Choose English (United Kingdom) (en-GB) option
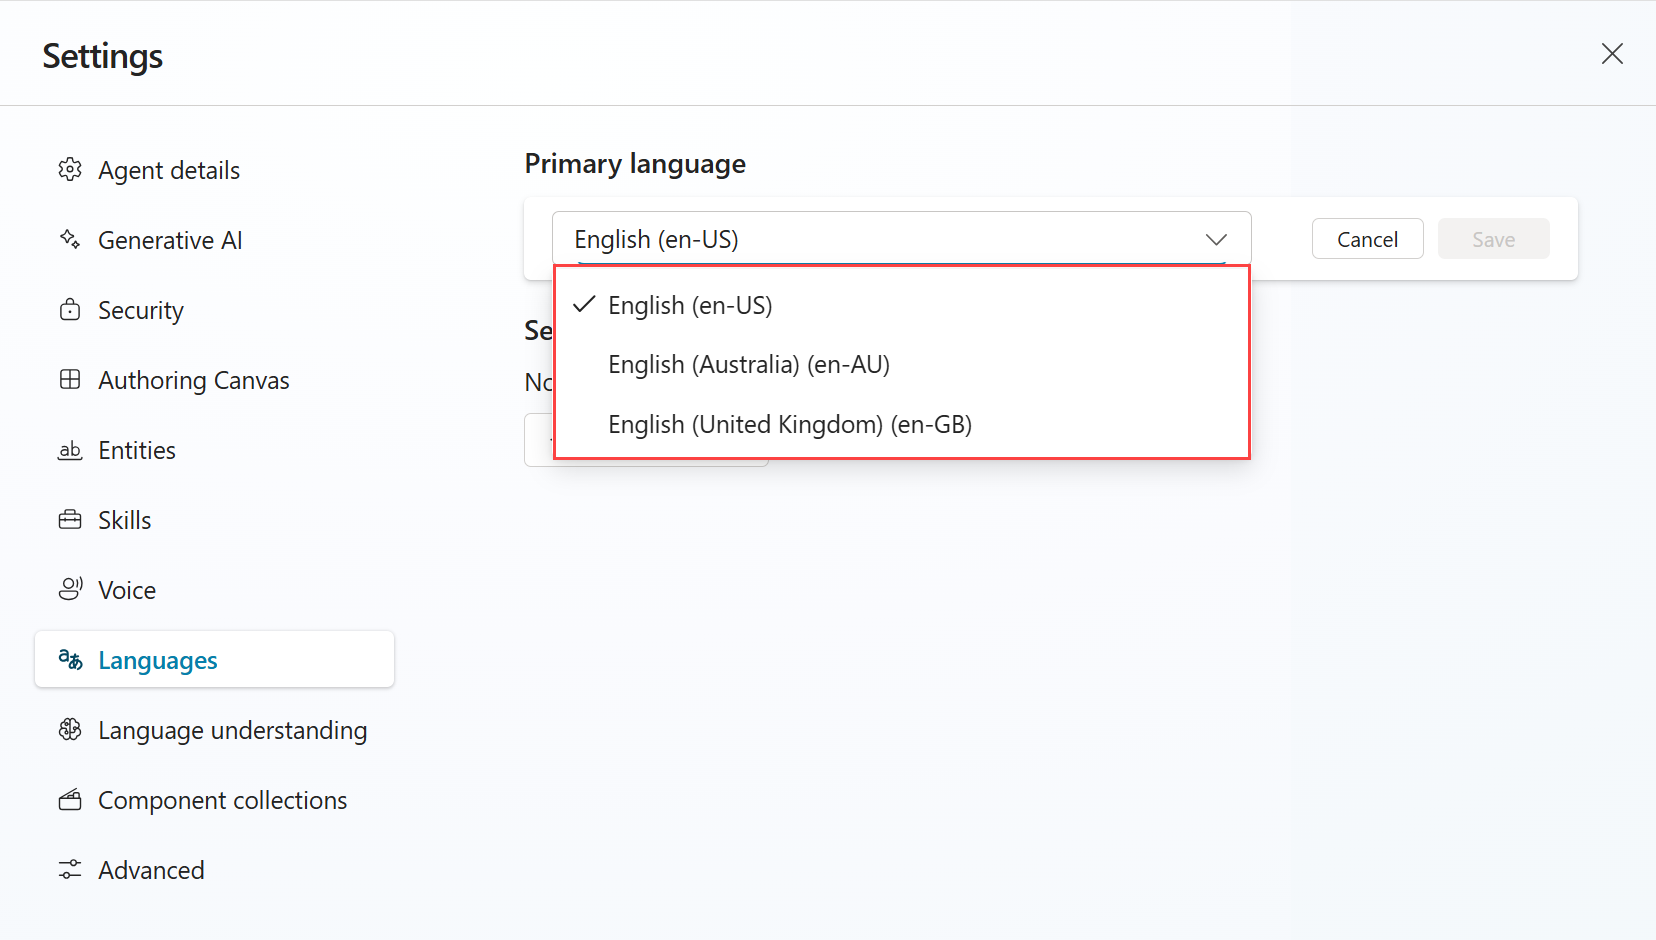 click(x=902, y=425)
